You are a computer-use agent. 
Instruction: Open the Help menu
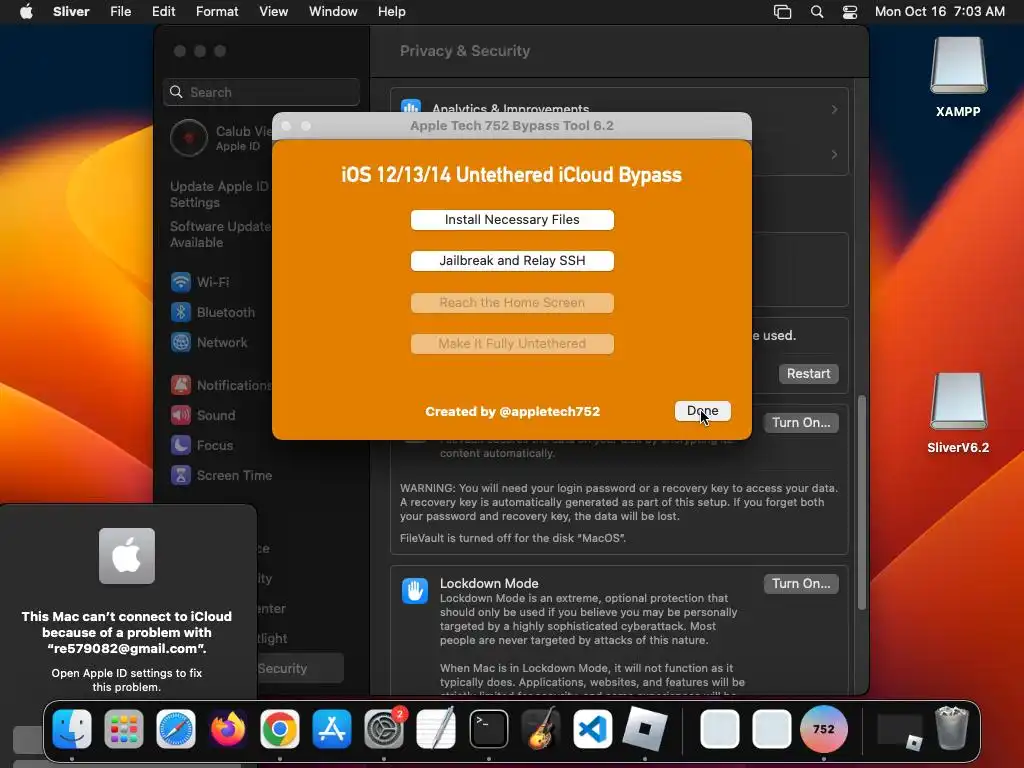click(392, 12)
